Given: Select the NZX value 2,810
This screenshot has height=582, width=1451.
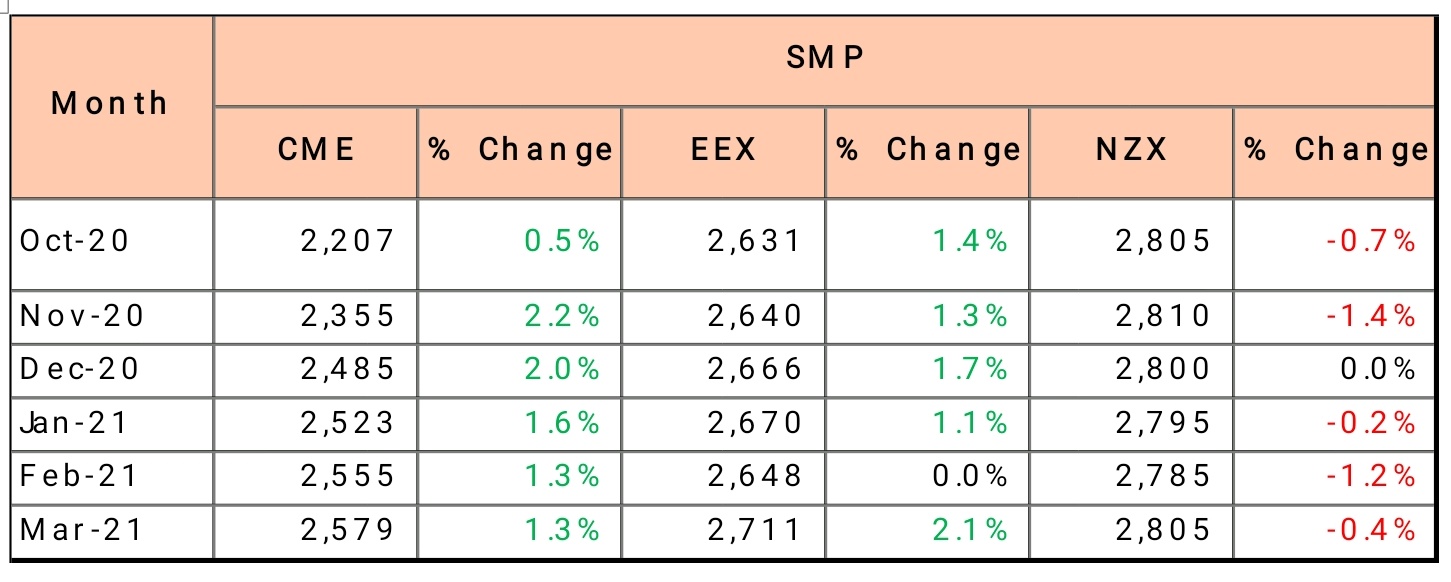Looking at the screenshot, I should 1162,316.
